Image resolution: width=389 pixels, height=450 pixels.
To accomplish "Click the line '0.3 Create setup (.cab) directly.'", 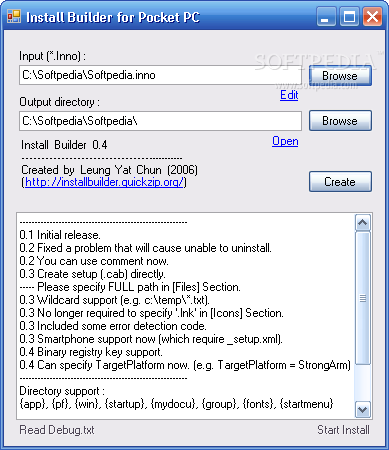I will [x=92, y=274].
